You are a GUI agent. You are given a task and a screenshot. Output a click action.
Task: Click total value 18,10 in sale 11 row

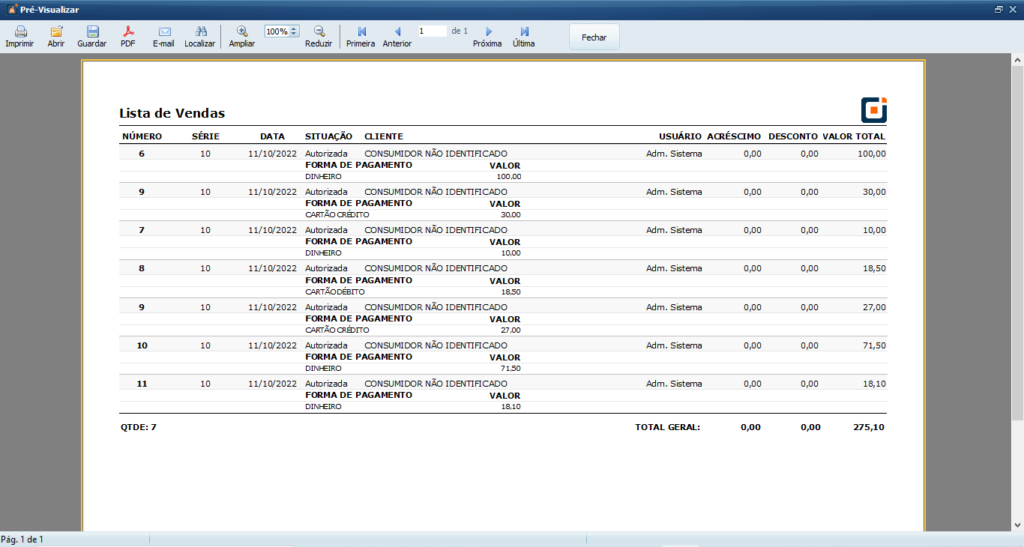[x=874, y=384]
